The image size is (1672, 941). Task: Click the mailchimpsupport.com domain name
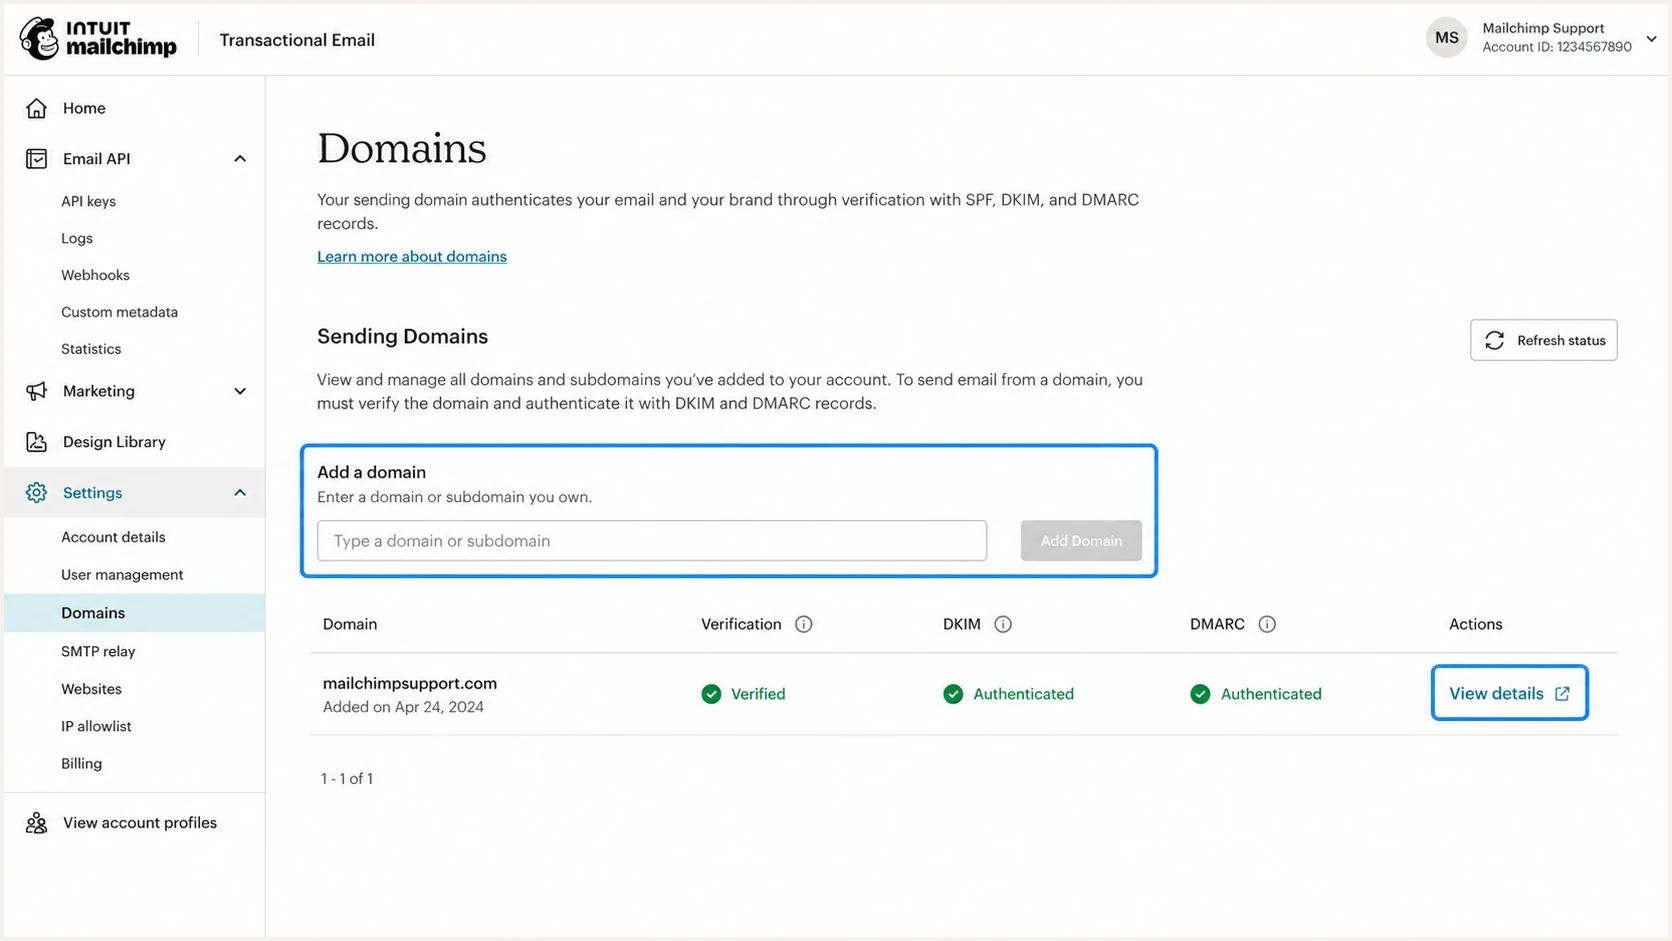410,683
